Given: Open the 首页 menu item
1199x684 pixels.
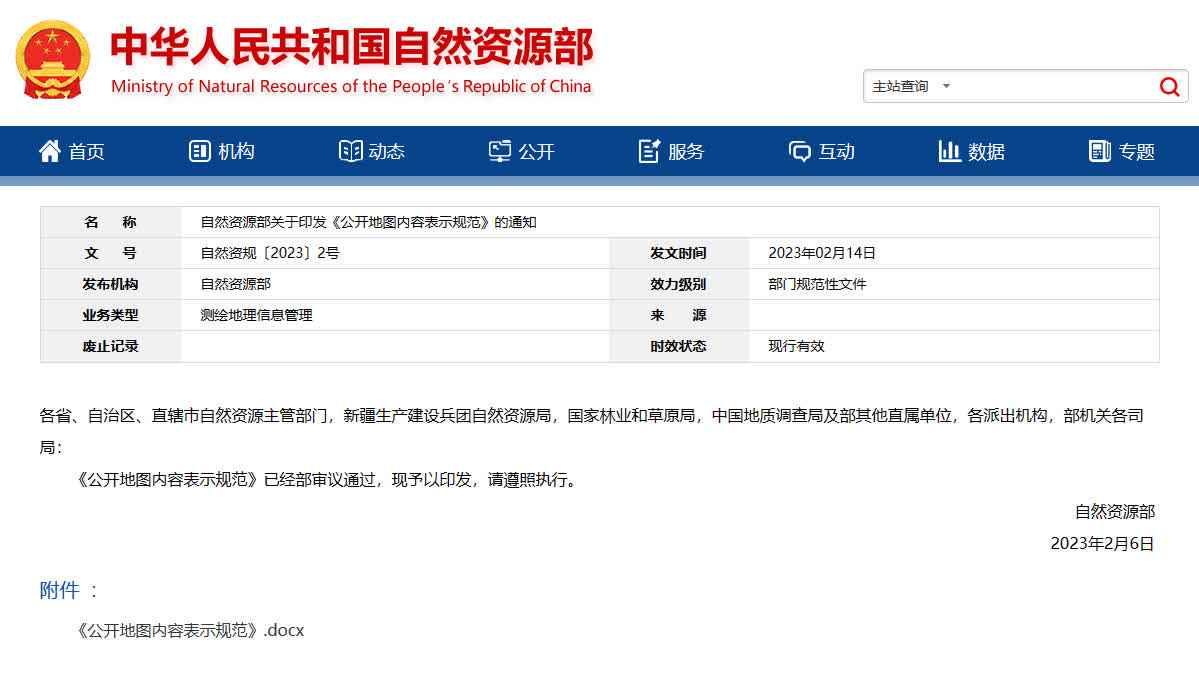Looking at the screenshot, I should click(x=86, y=152).
